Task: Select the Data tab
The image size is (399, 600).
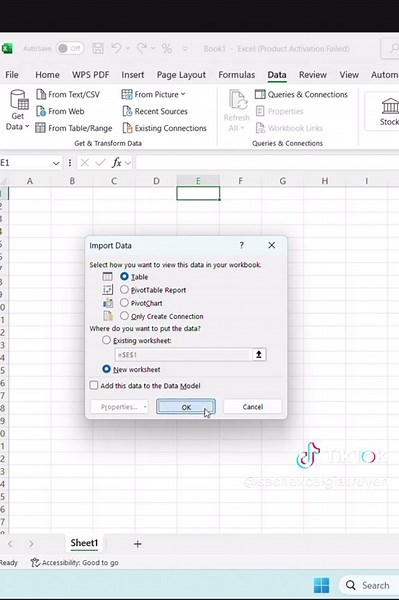Action: coord(277,75)
